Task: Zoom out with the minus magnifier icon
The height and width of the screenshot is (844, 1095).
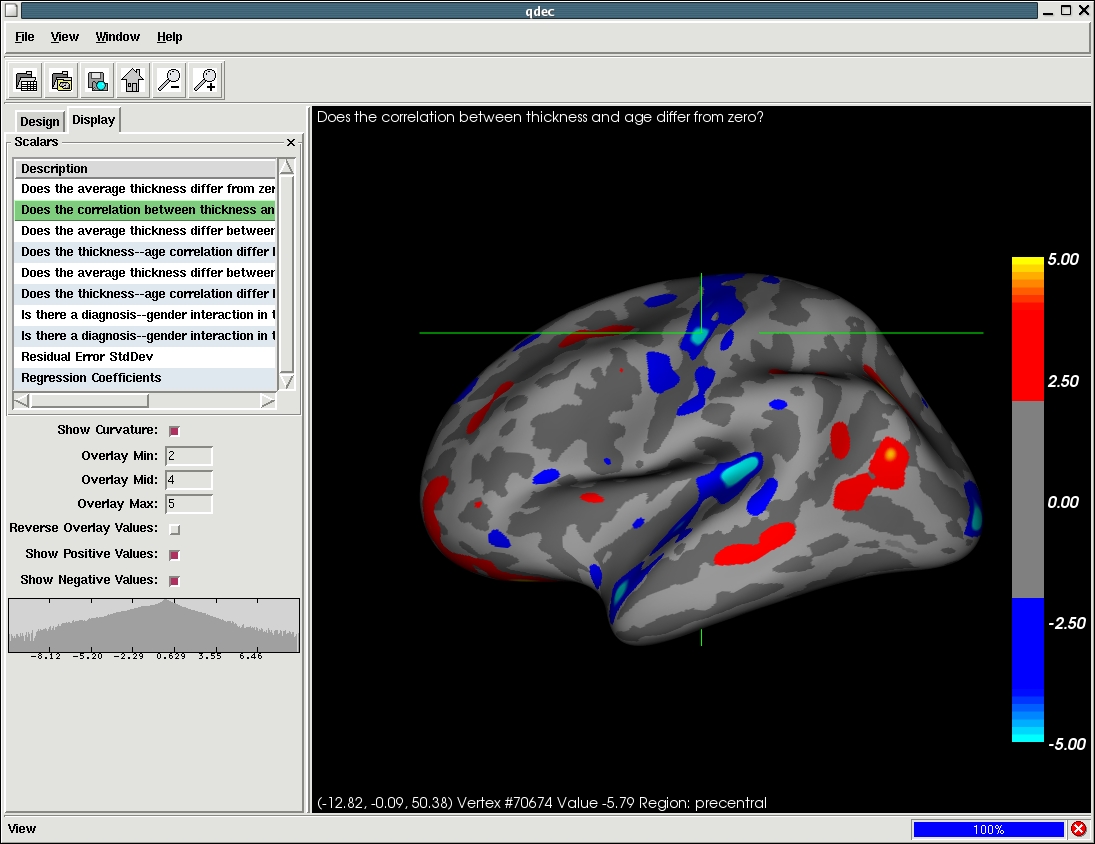Action: (x=169, y=81)
